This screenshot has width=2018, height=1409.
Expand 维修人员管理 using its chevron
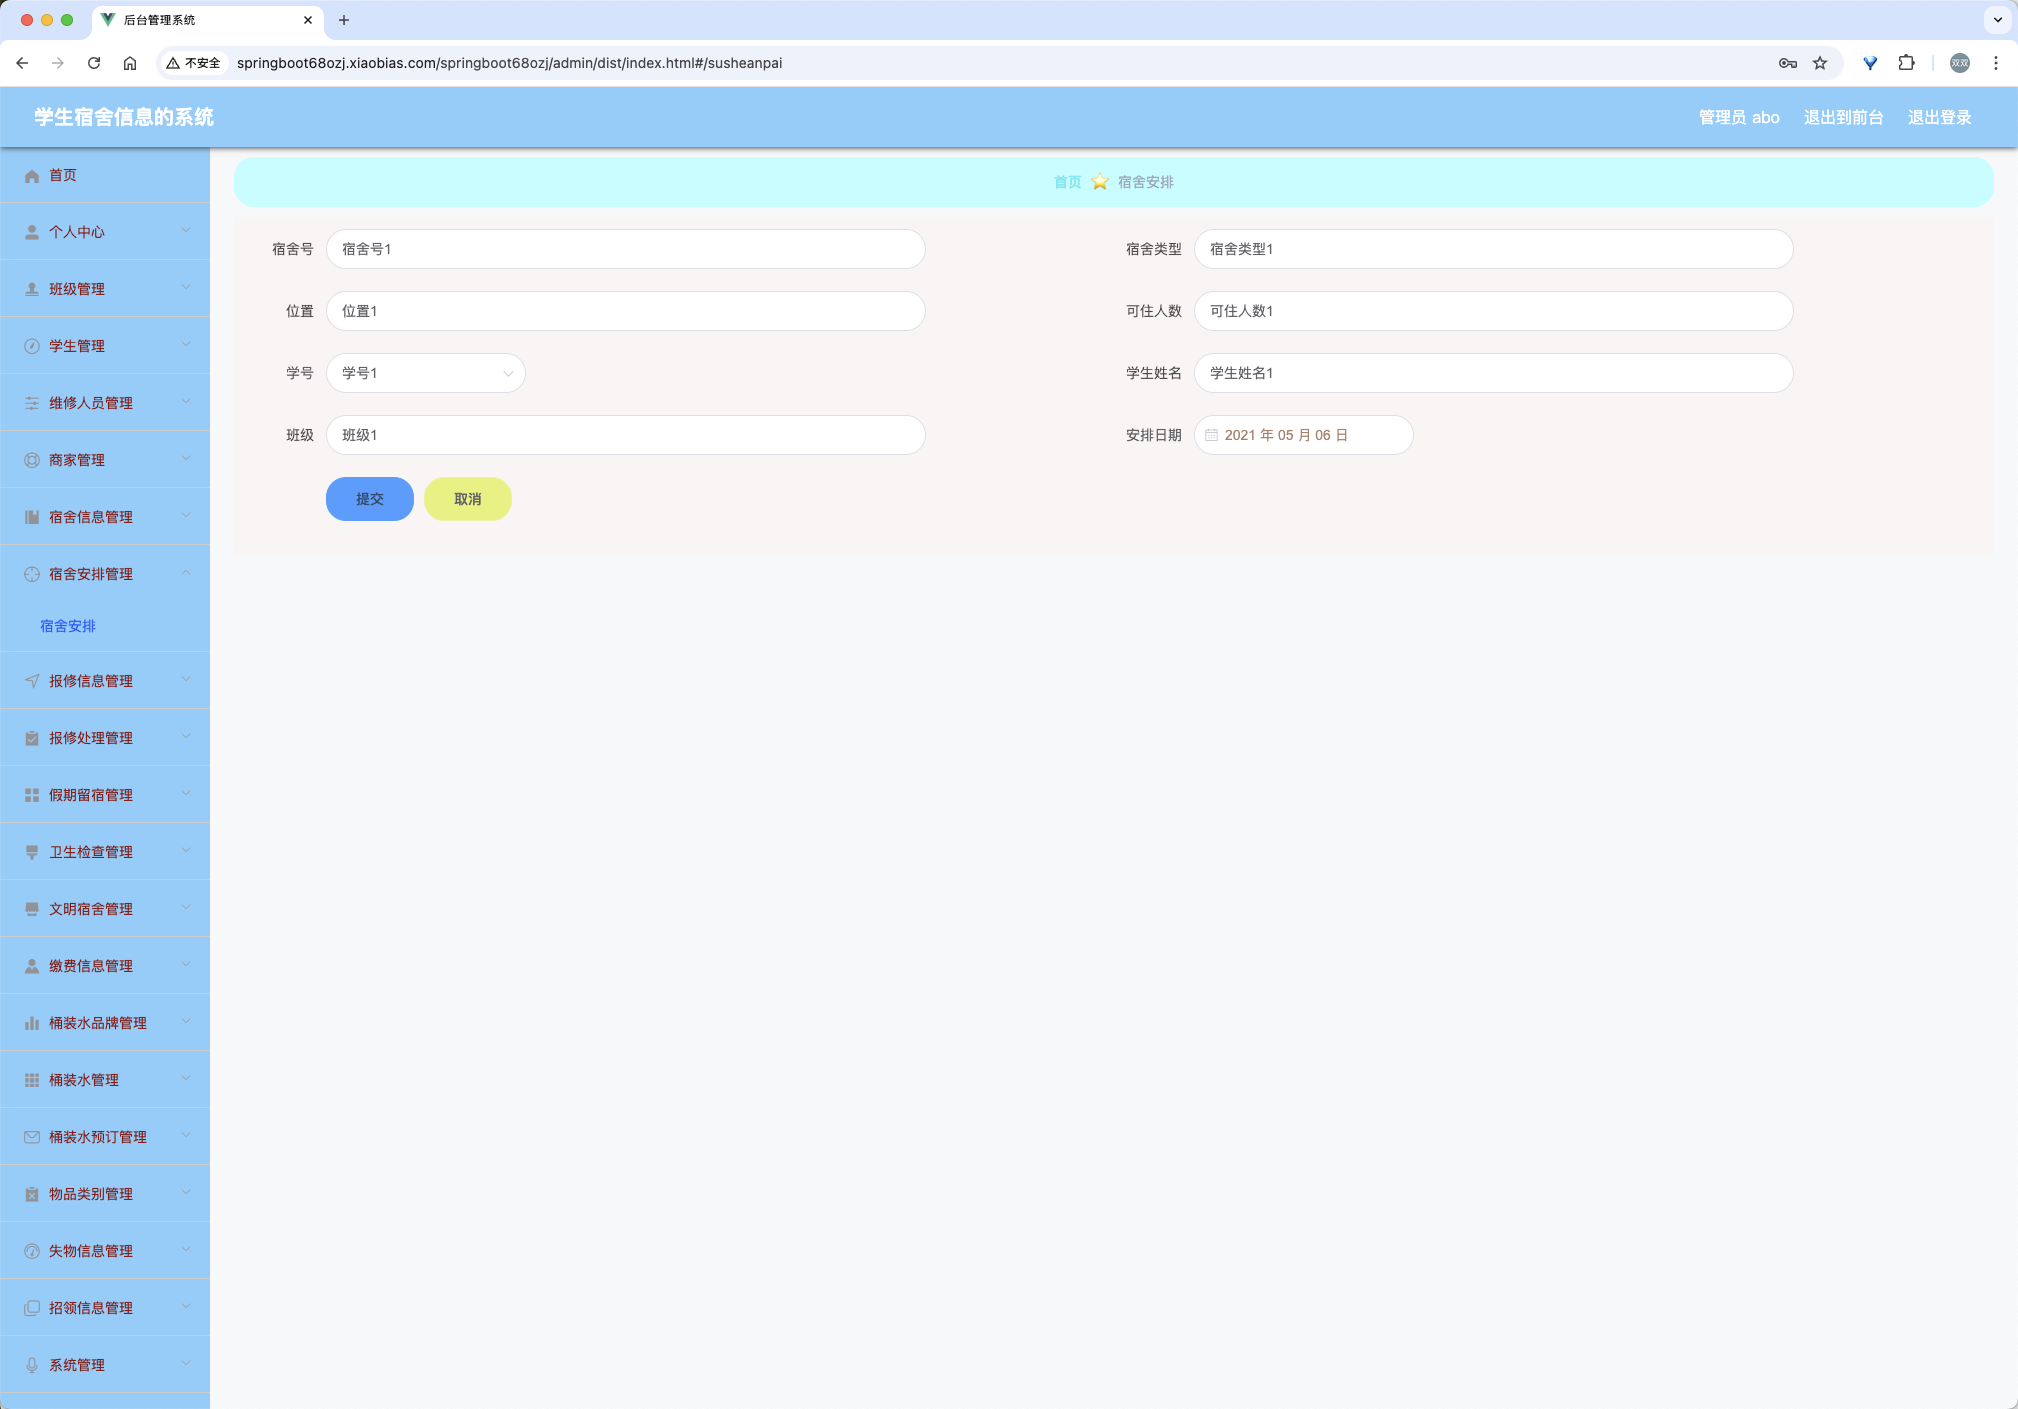tap(186, 402)
